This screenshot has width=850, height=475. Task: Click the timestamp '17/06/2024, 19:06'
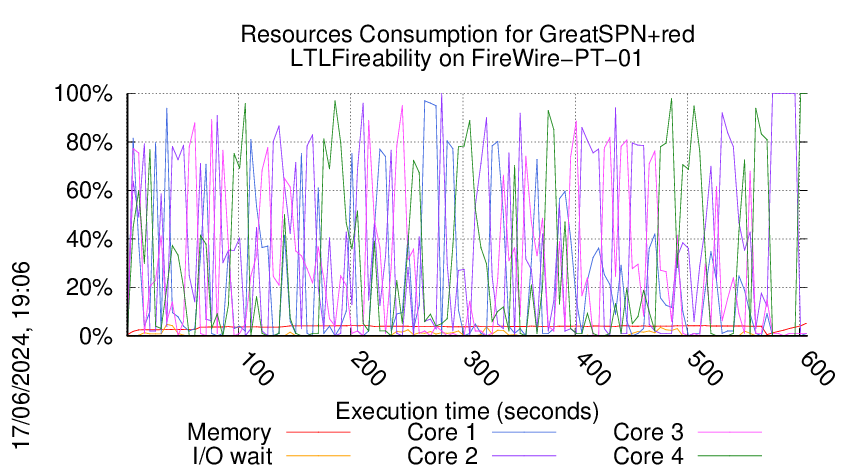(22, 355)
